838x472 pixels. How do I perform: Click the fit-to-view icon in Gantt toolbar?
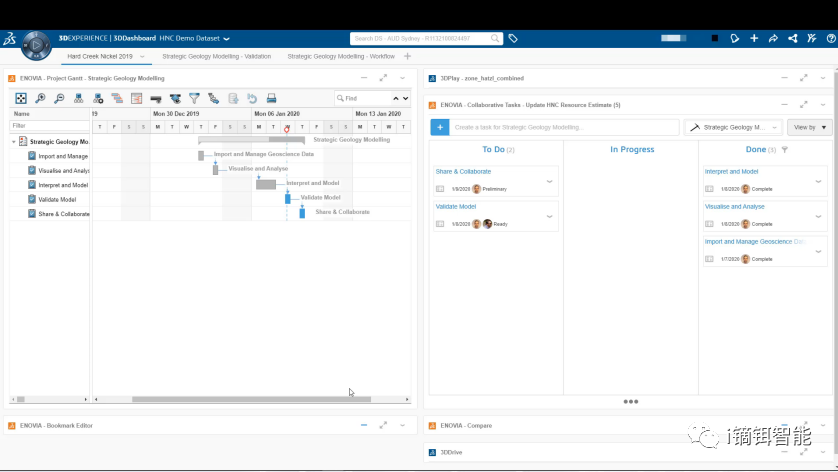click(x=21, y=98)
